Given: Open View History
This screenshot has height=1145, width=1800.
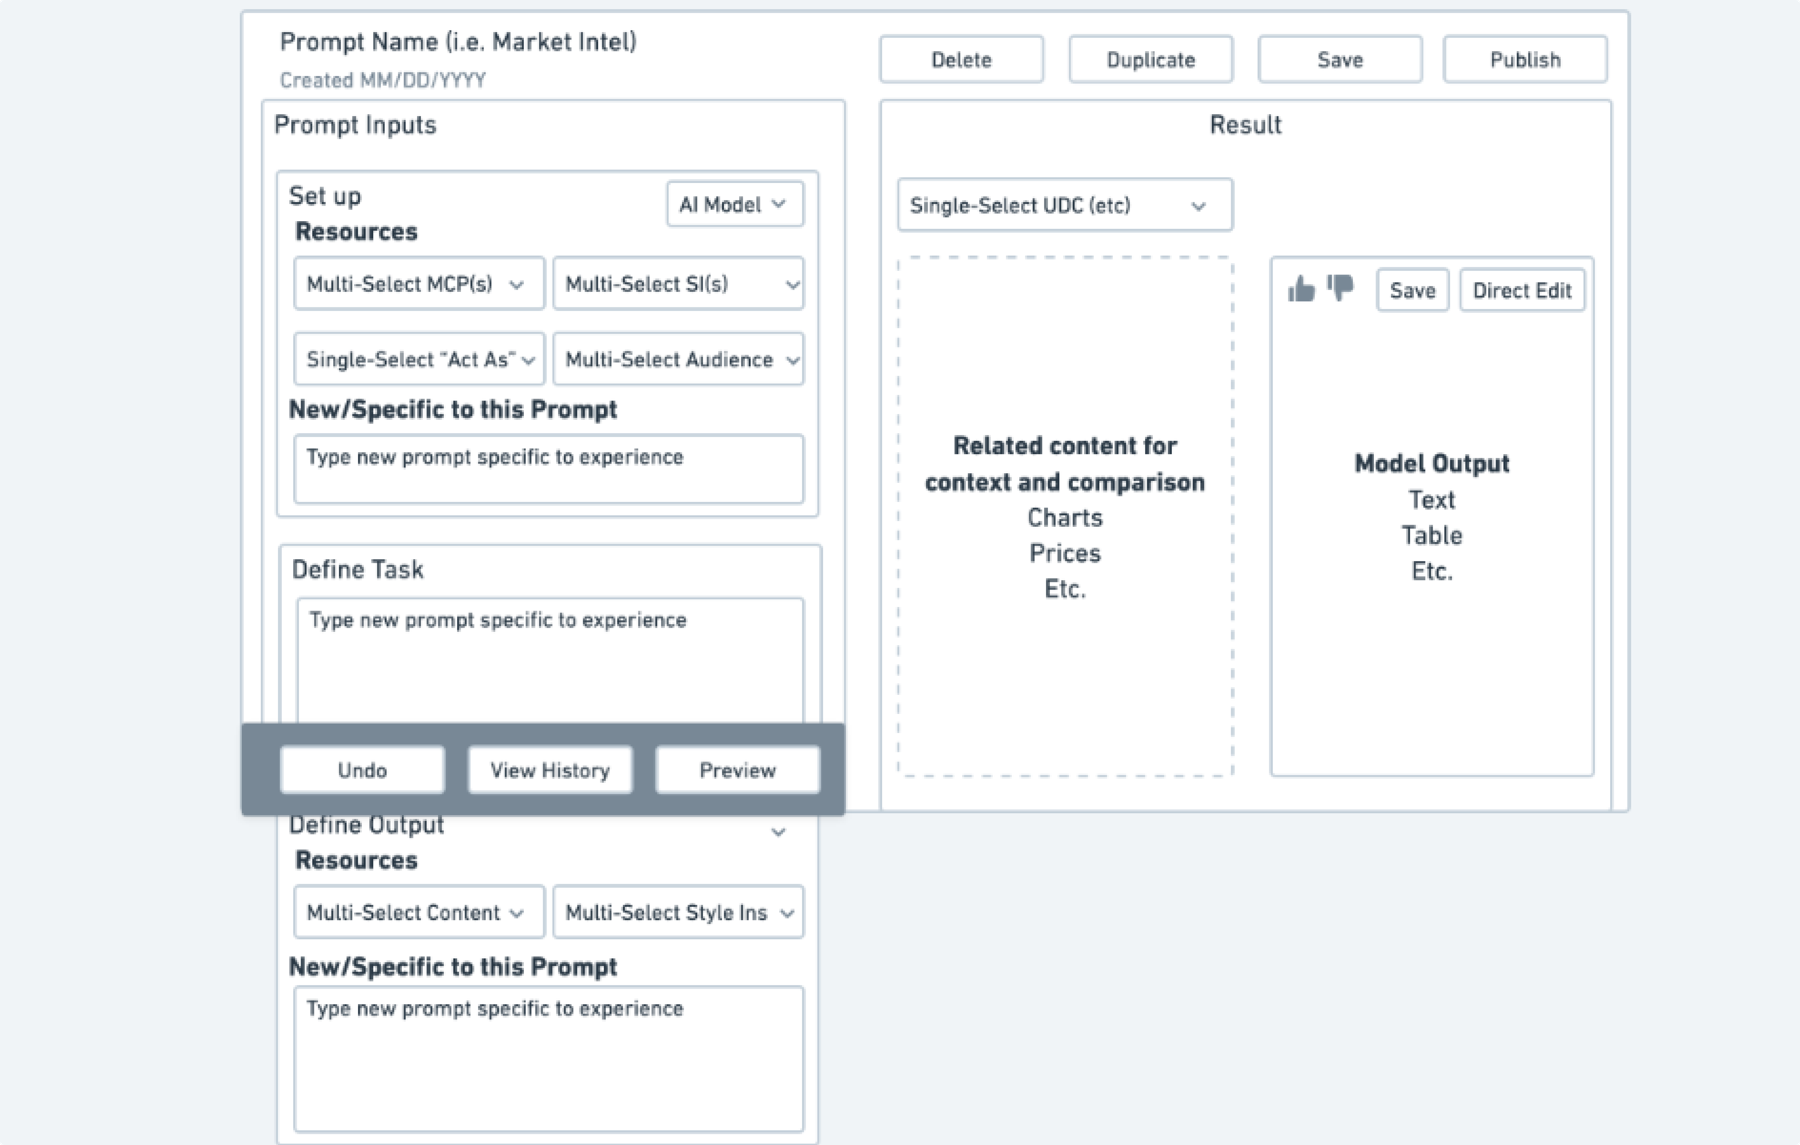Looking at the screenshot, I should click(x=550, y=770).
